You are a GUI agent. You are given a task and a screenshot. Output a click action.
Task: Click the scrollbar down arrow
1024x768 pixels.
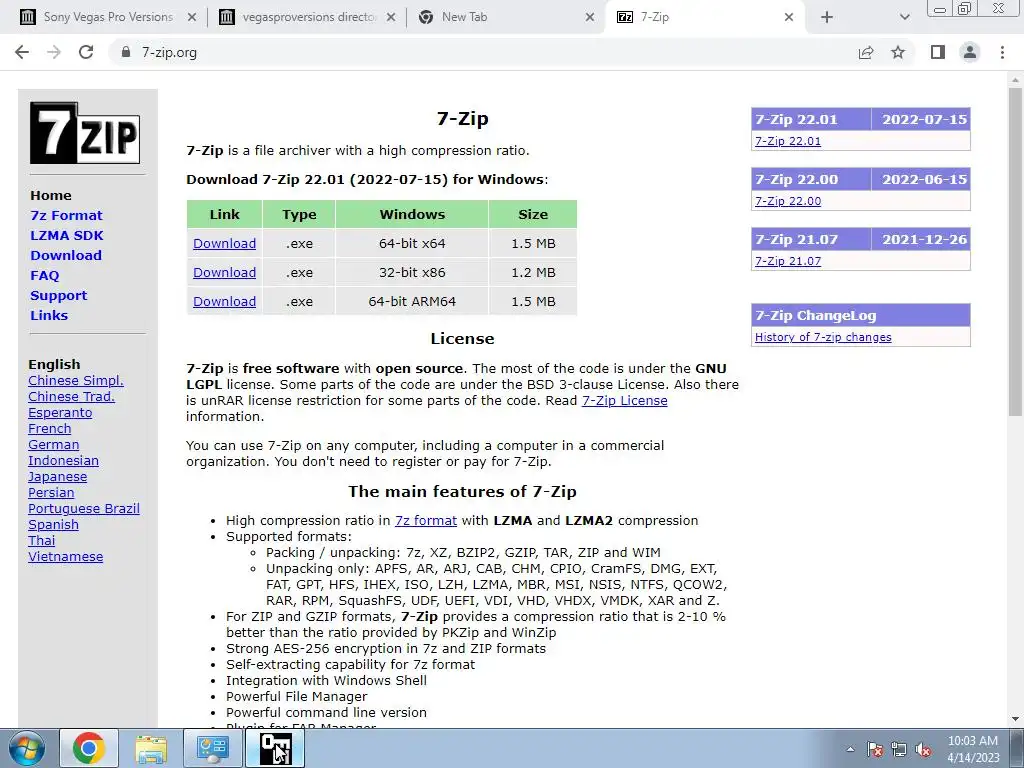pyautogui.click(x=1015, y=719)
